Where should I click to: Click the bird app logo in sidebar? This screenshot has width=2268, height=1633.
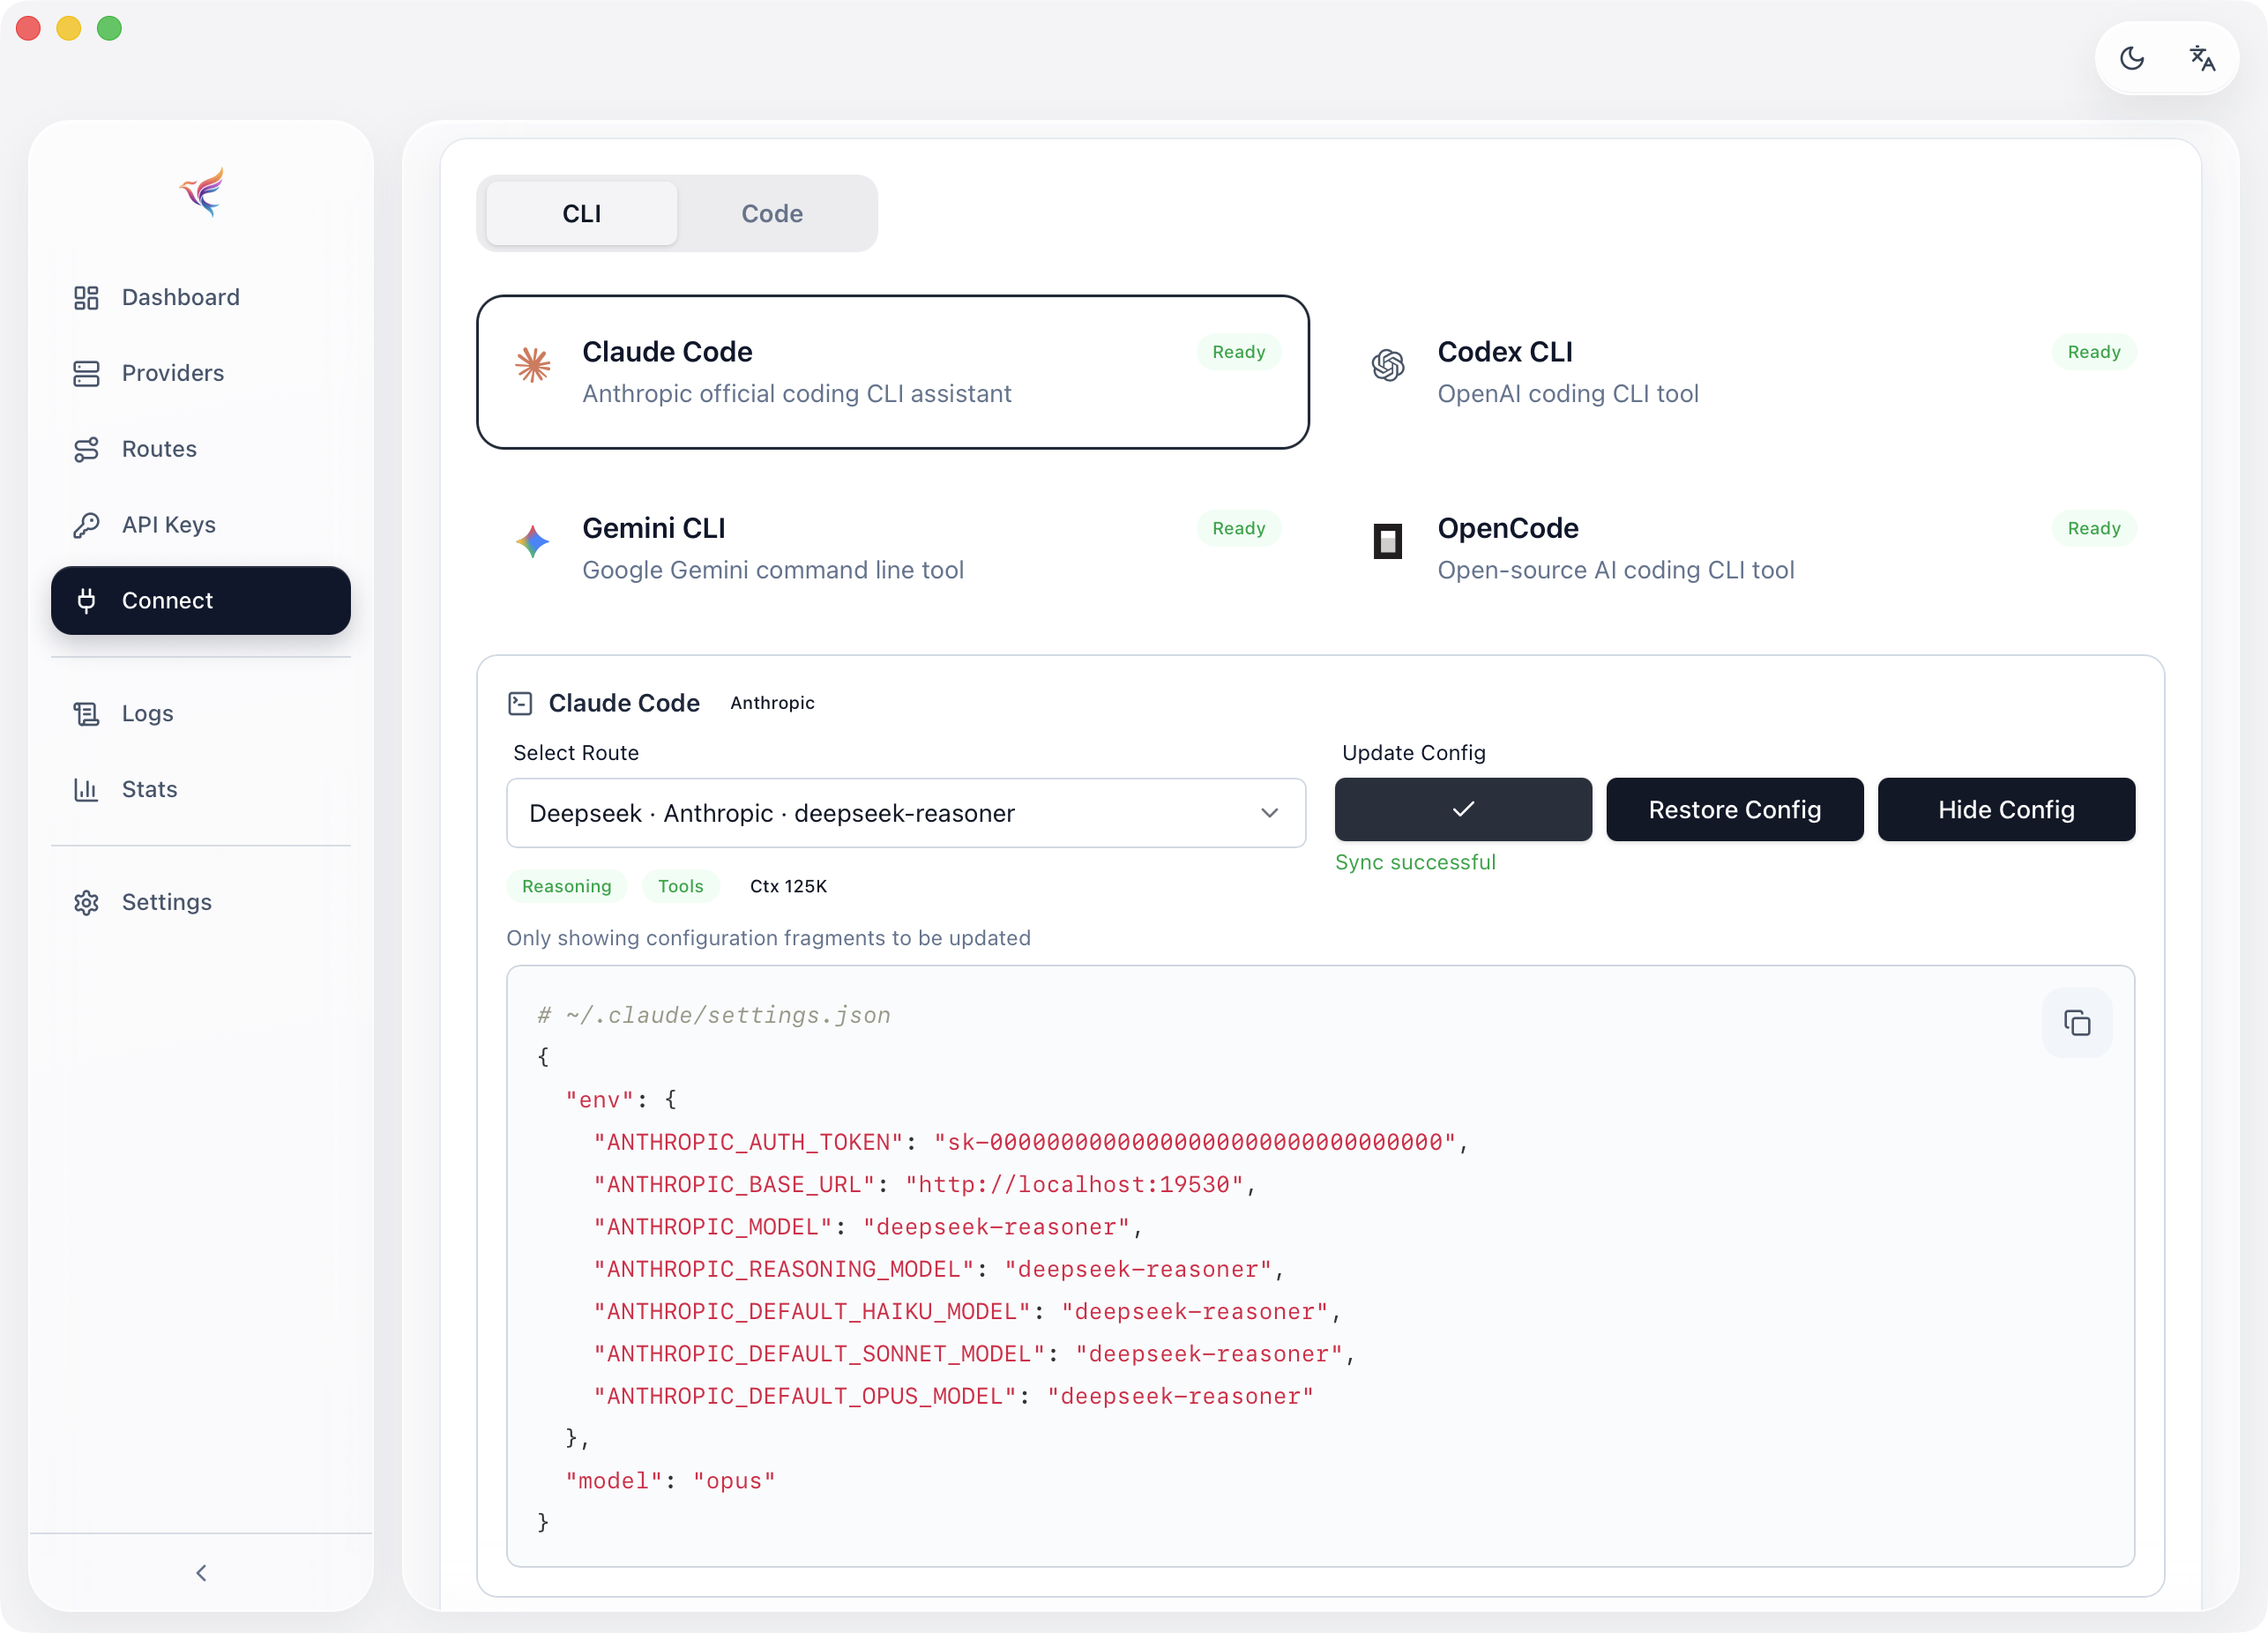[202, 191]
